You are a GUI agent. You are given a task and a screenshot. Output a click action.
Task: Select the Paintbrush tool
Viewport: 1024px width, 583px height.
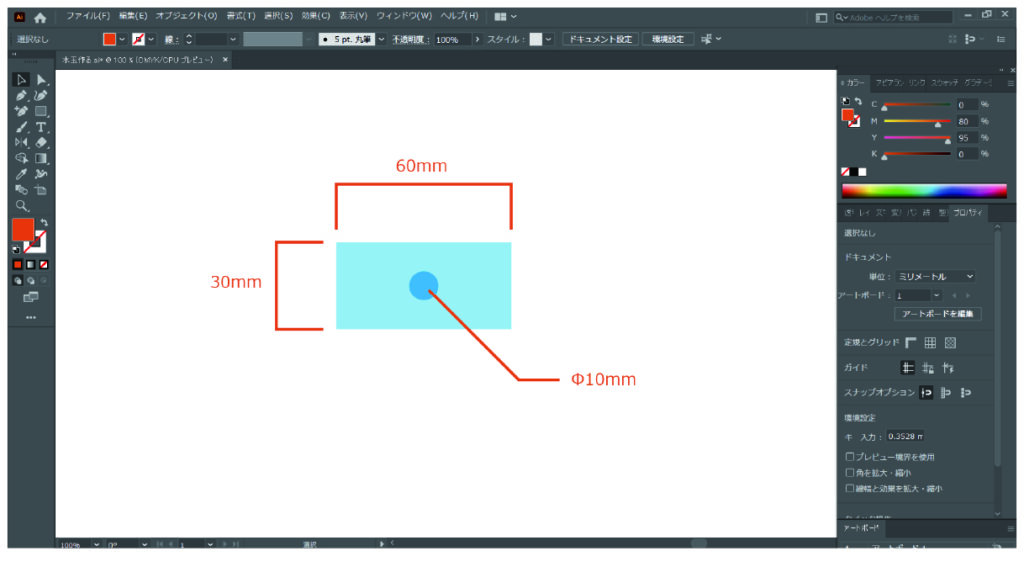21,127
